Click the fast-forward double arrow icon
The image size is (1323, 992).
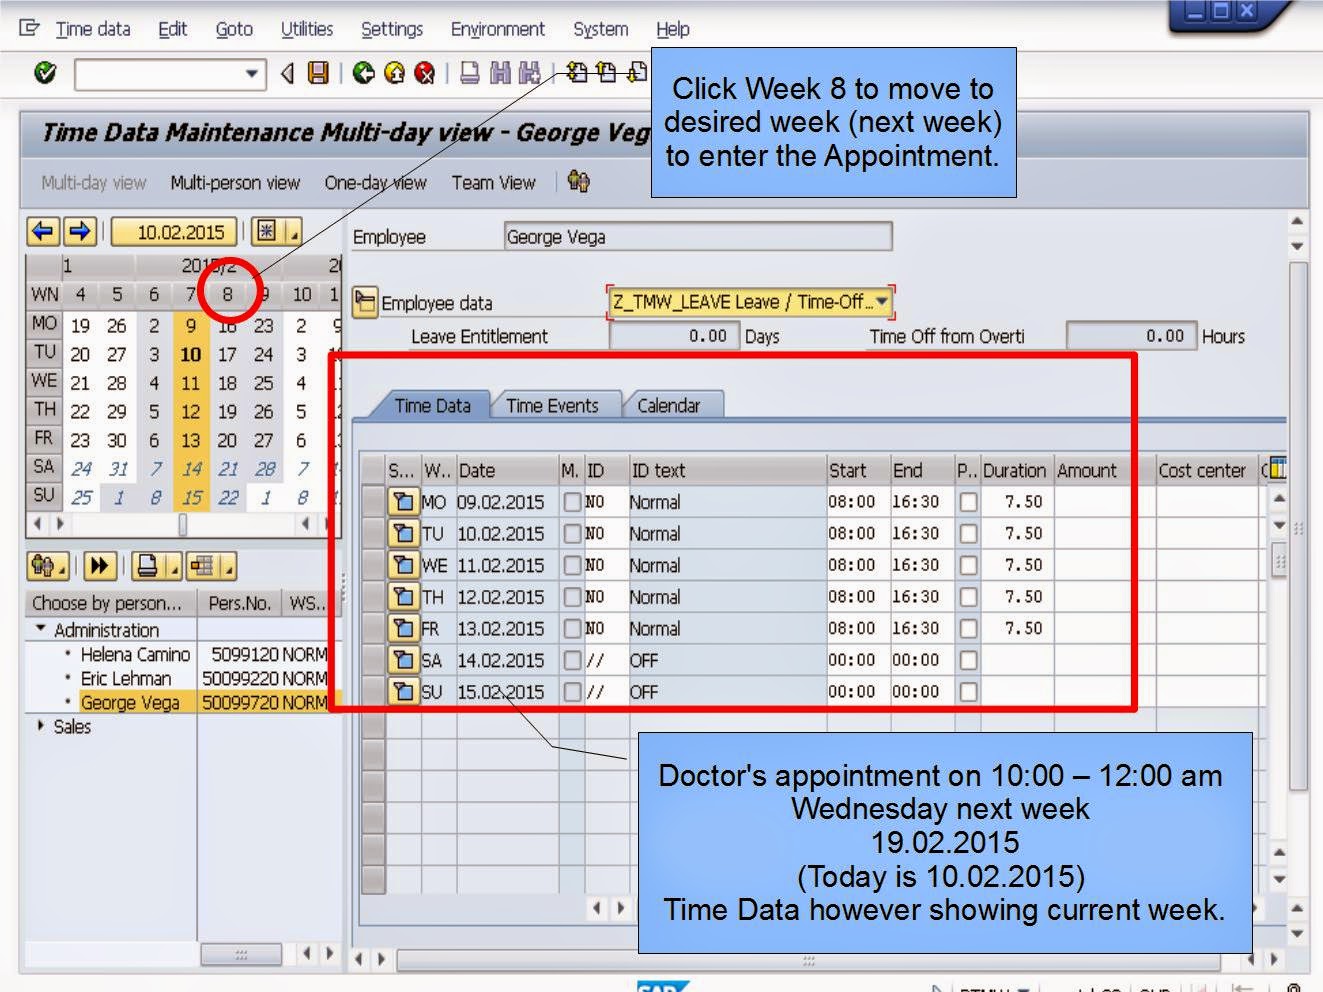(x=99, y=566)
